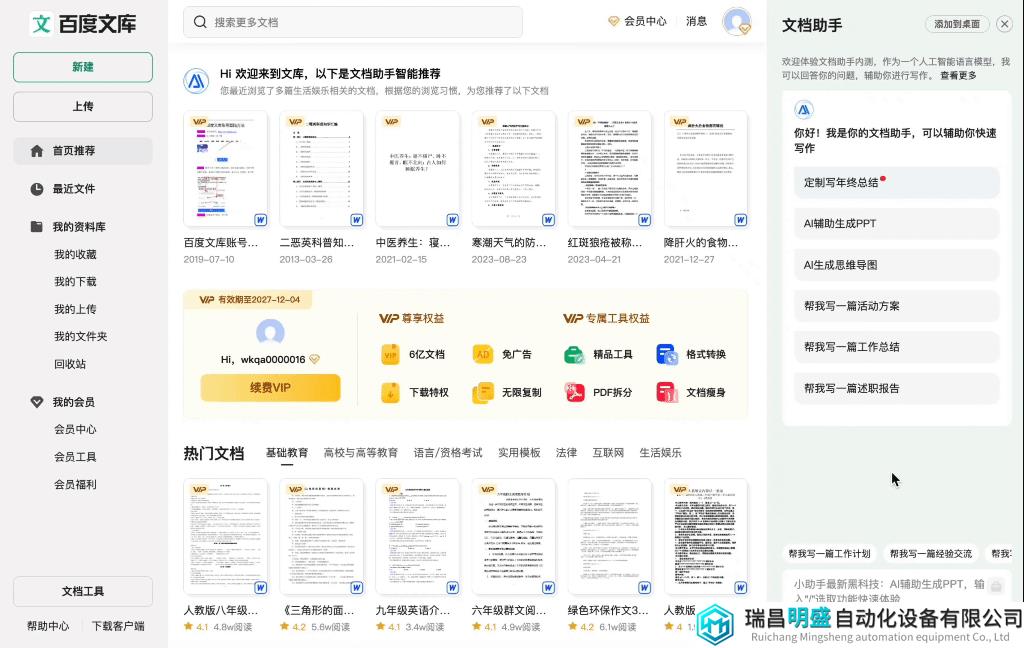Viewport: 1024px width, 648px height.
Task: Click the home icon next to 首页推荐
Action: (37, 151)
